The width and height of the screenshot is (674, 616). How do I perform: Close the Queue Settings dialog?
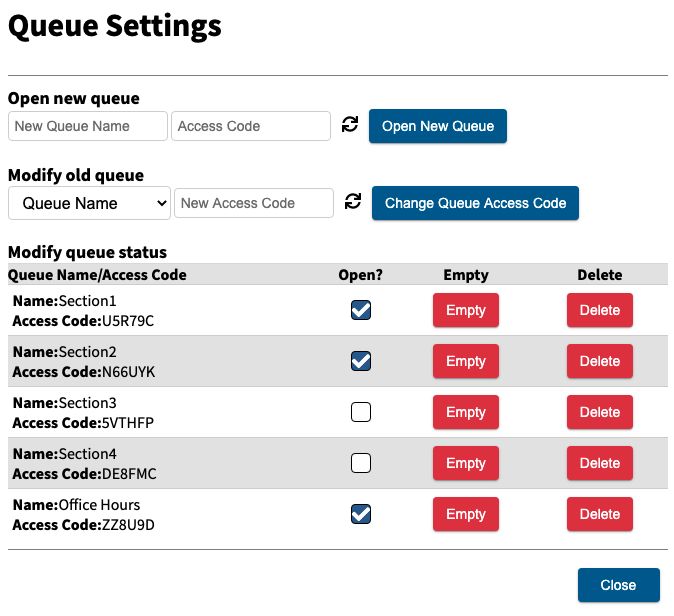pyautogui.click(x=618, y=585)
